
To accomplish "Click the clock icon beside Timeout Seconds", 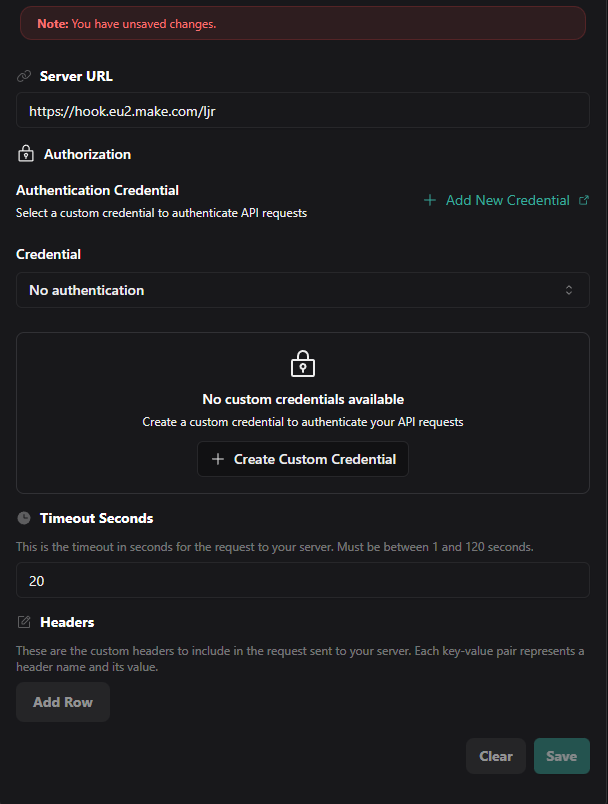I will pyautogui.click(x=24, y=518).
